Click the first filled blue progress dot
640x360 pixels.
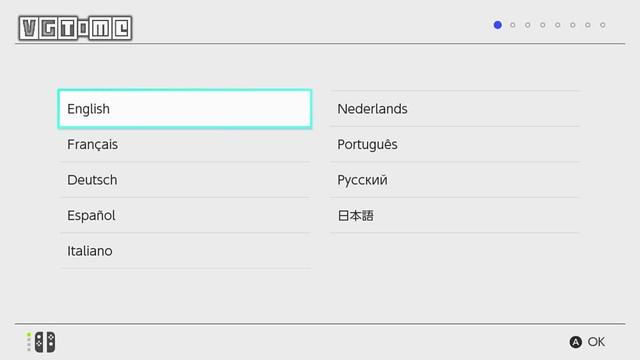[498, 25]
